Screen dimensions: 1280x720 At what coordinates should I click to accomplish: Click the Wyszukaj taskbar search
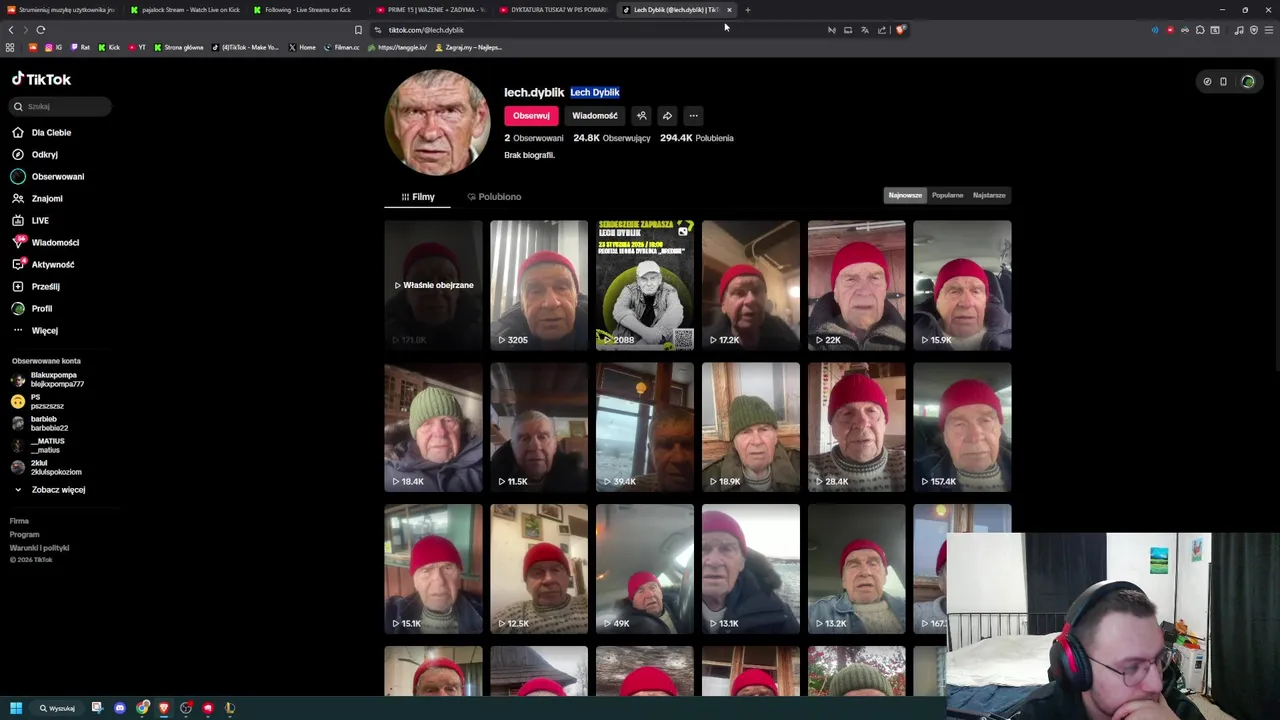point(57,708)
